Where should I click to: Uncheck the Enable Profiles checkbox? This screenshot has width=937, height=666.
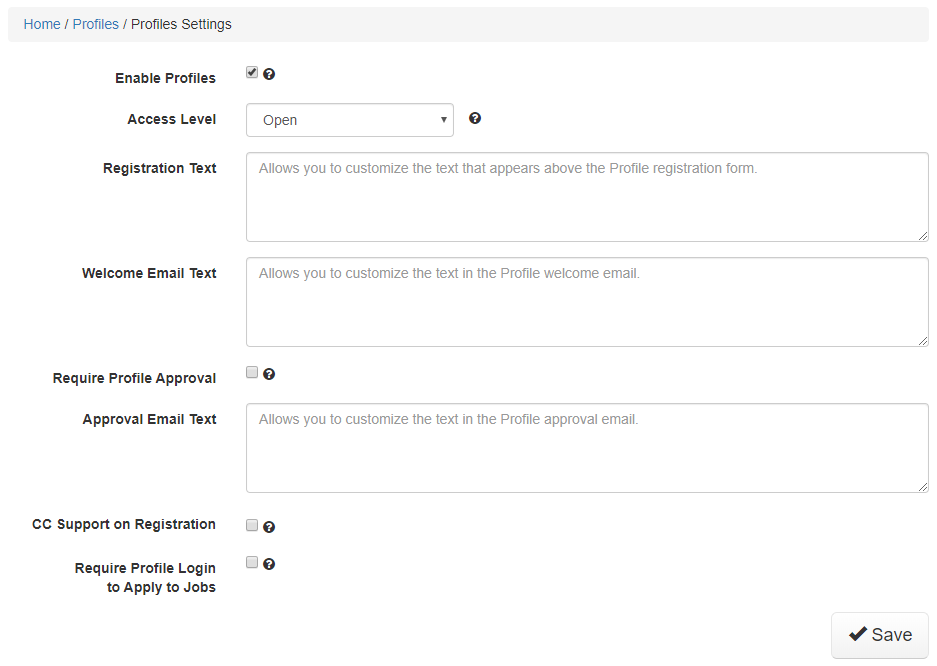point(252,72)
